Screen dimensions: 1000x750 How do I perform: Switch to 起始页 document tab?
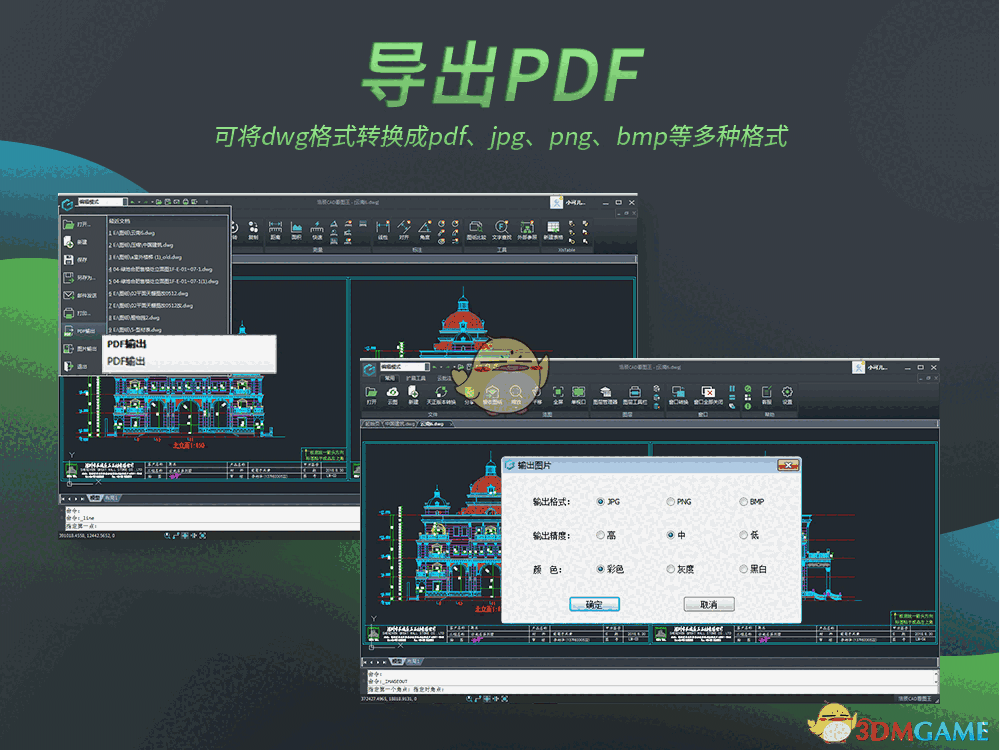(372, 423)
